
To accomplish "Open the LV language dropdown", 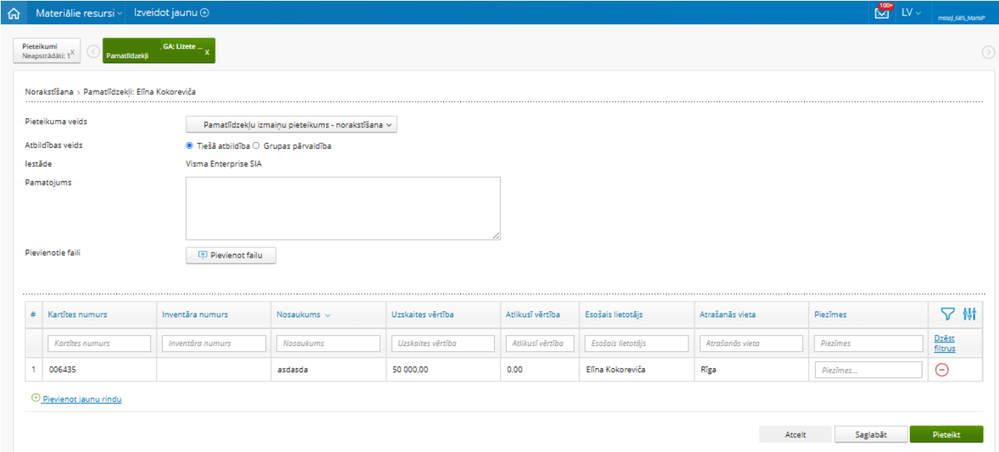I will click(x=911, y=13).
